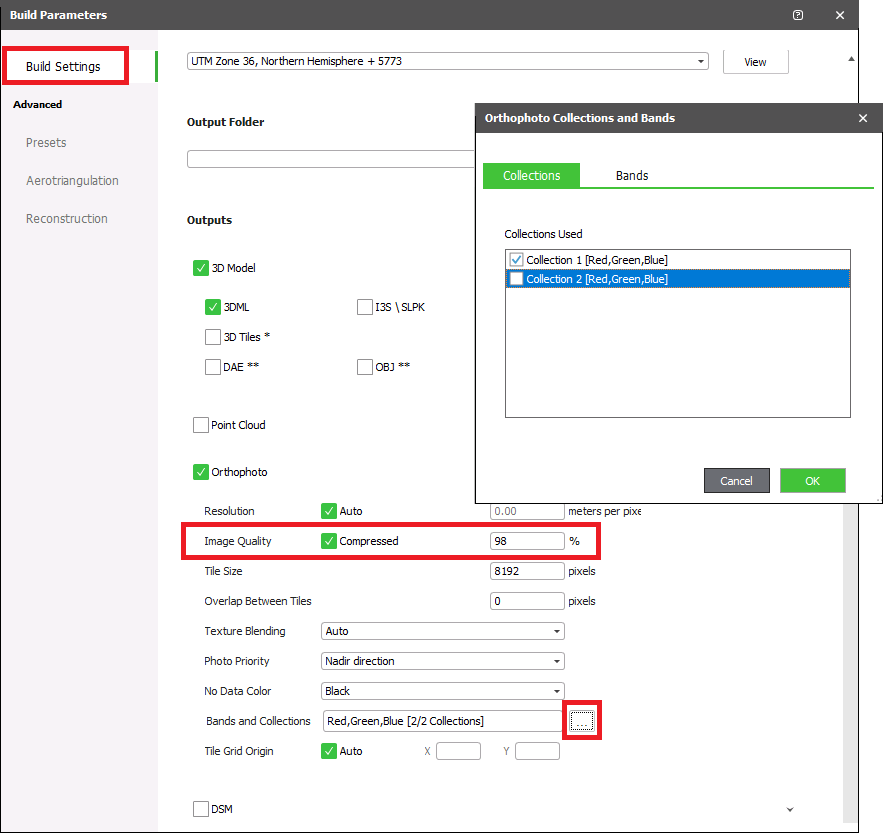This screenshot has height=833, width=892.
Task: Enable the Point Cloud output checkbox
Action: (x=201, y=425)
